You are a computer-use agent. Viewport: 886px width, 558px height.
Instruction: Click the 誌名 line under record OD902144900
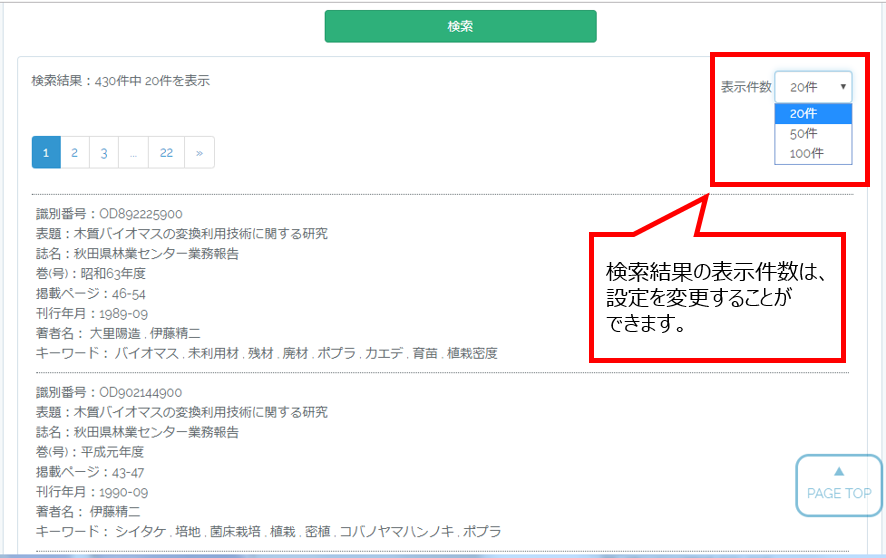(x=137, y=432)
